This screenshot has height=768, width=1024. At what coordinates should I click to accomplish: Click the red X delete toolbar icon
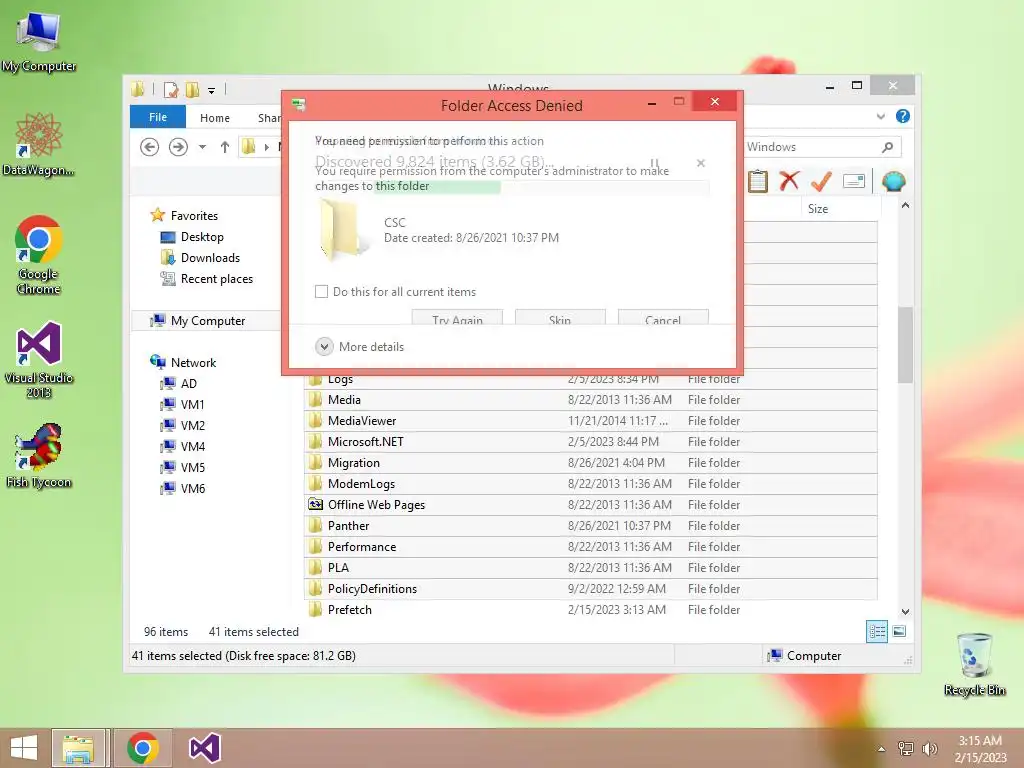pos(790,181)
